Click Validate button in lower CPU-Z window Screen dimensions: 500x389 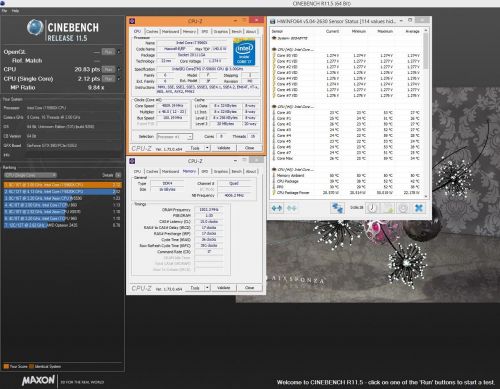tap(224, 288)
